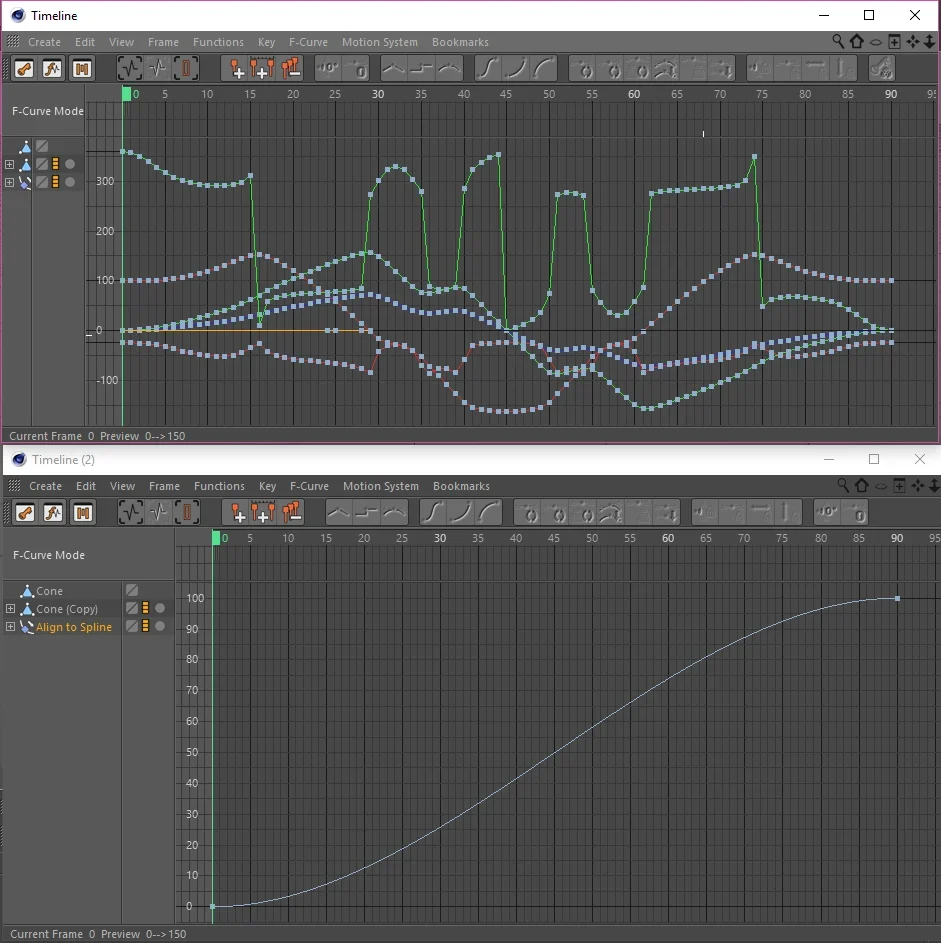This screenshot has width=941, height=943.
Task: Click frame 60 on top Timeline ruler
Action: click(x=634, y=94)
